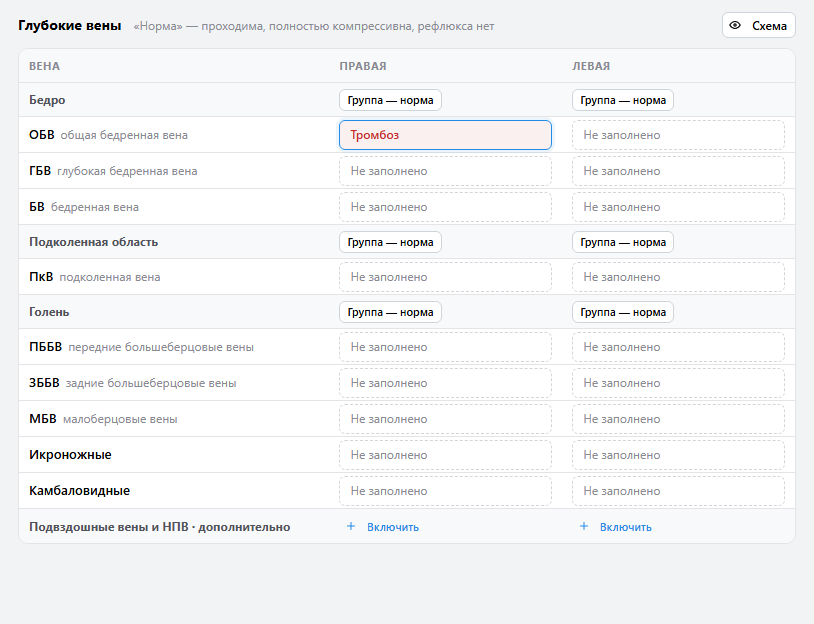Click the Подвздошные вены и НПВ label

(x=159, y=527)
